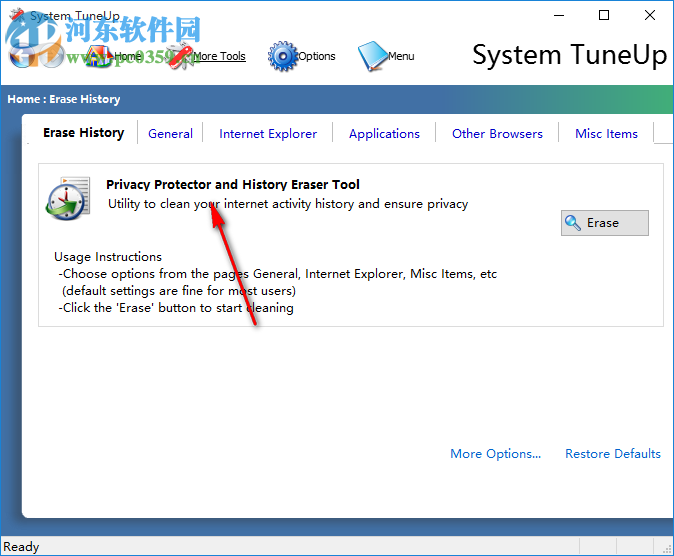
Task: Click the 'Ready' status bar text
Action: (21, 547)
